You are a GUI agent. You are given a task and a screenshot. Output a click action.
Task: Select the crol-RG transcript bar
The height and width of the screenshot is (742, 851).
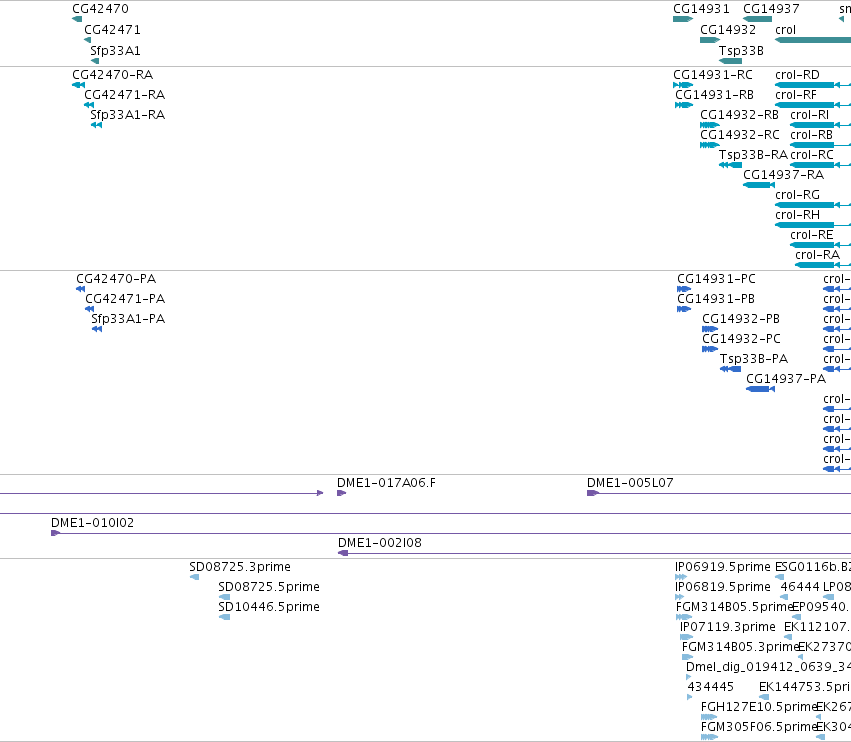click(804, 205)
